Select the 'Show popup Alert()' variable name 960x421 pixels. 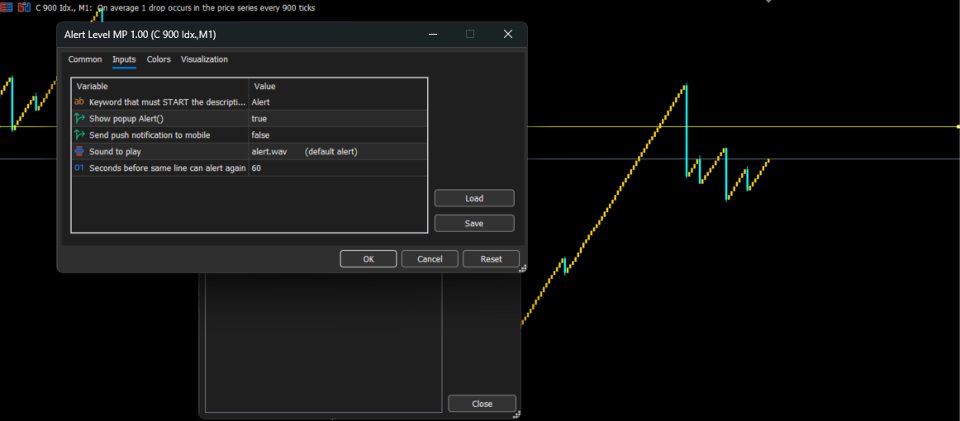tap(126, 119)
